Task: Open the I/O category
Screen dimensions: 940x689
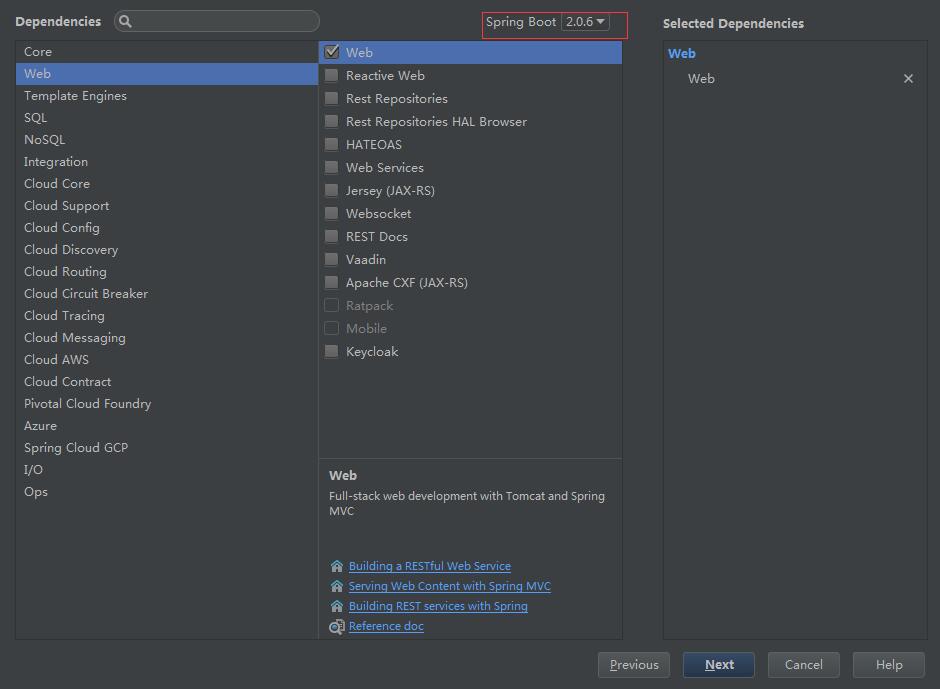Action: 167,470
